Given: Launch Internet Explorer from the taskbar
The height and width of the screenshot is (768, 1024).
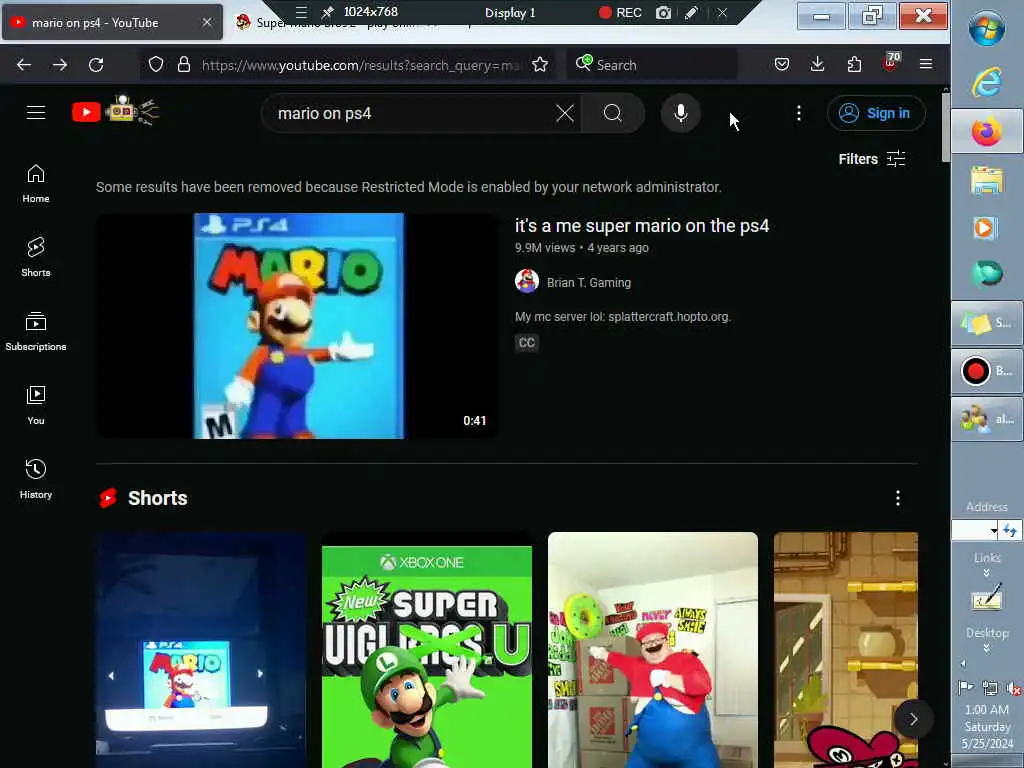Looking at the screenshot, I should [x=987, y=82].
